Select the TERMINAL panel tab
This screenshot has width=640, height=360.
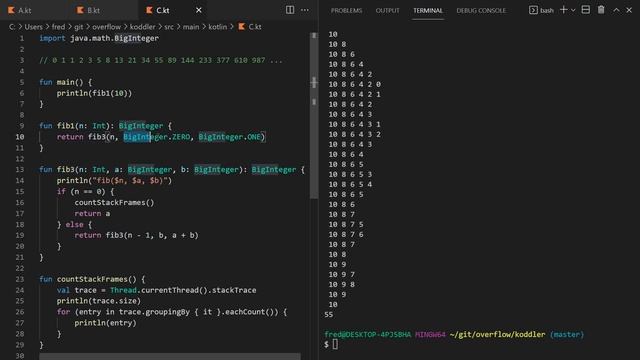tap(428, 11)
